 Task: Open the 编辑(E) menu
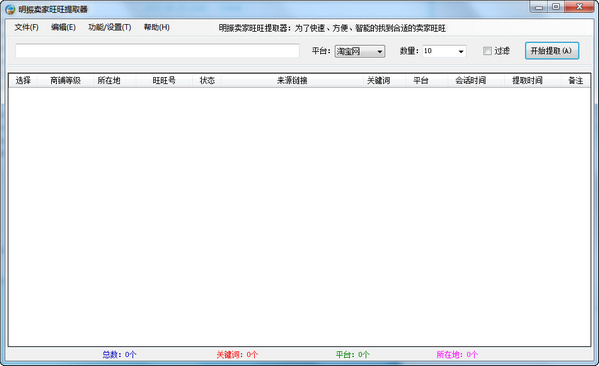pos(63,27)
